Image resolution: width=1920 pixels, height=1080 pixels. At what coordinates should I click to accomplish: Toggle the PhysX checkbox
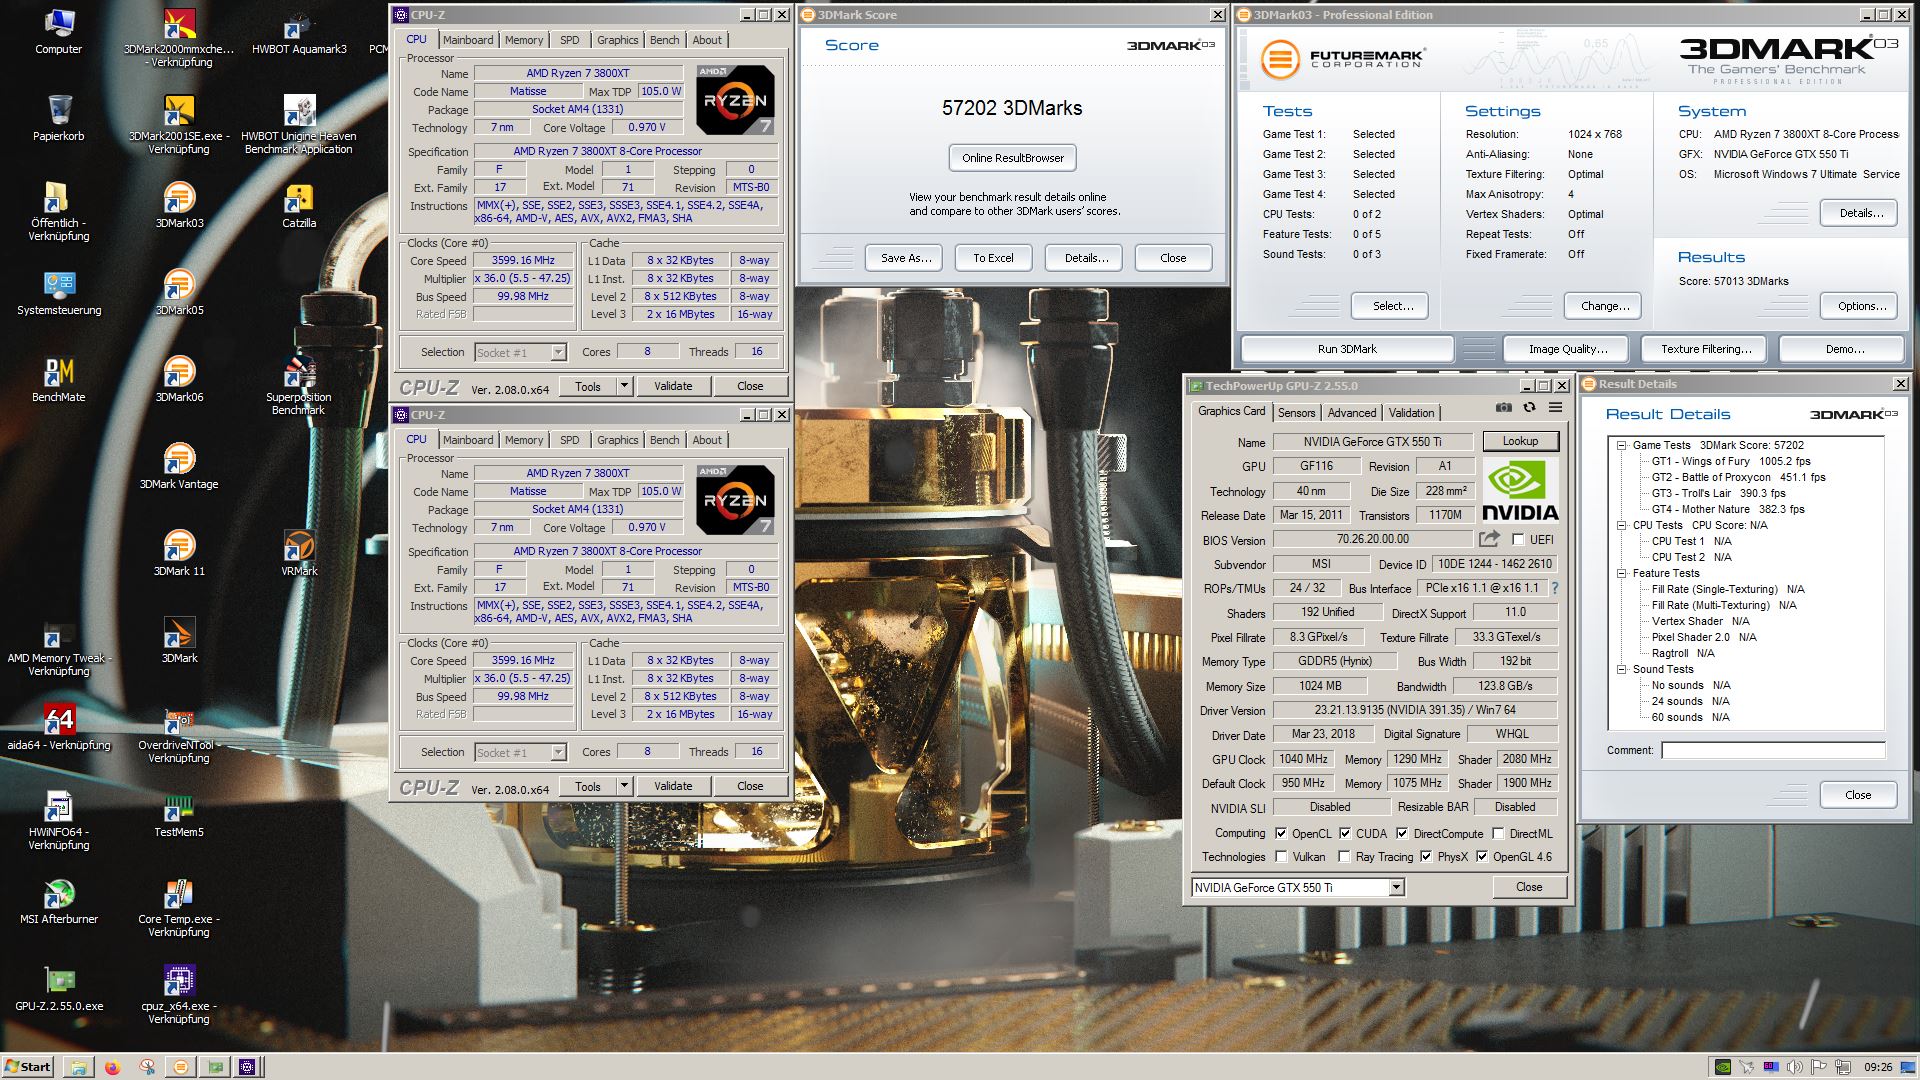(1426, 857)
